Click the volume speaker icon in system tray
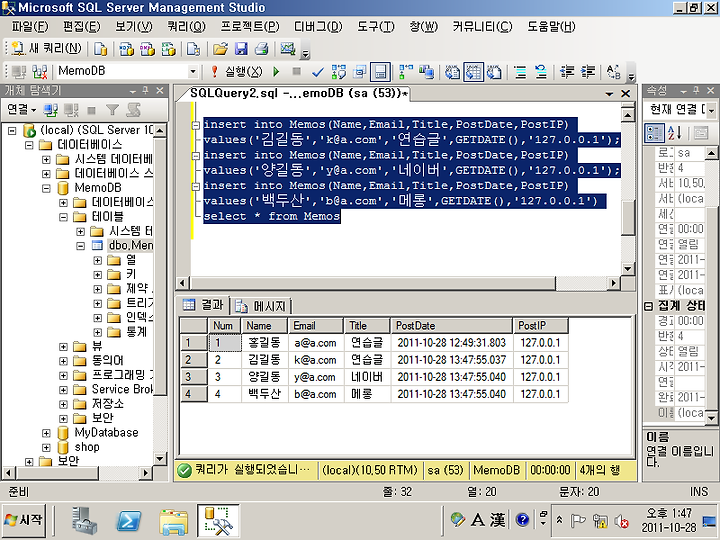 pyautogui.click(x=622, y=521)
